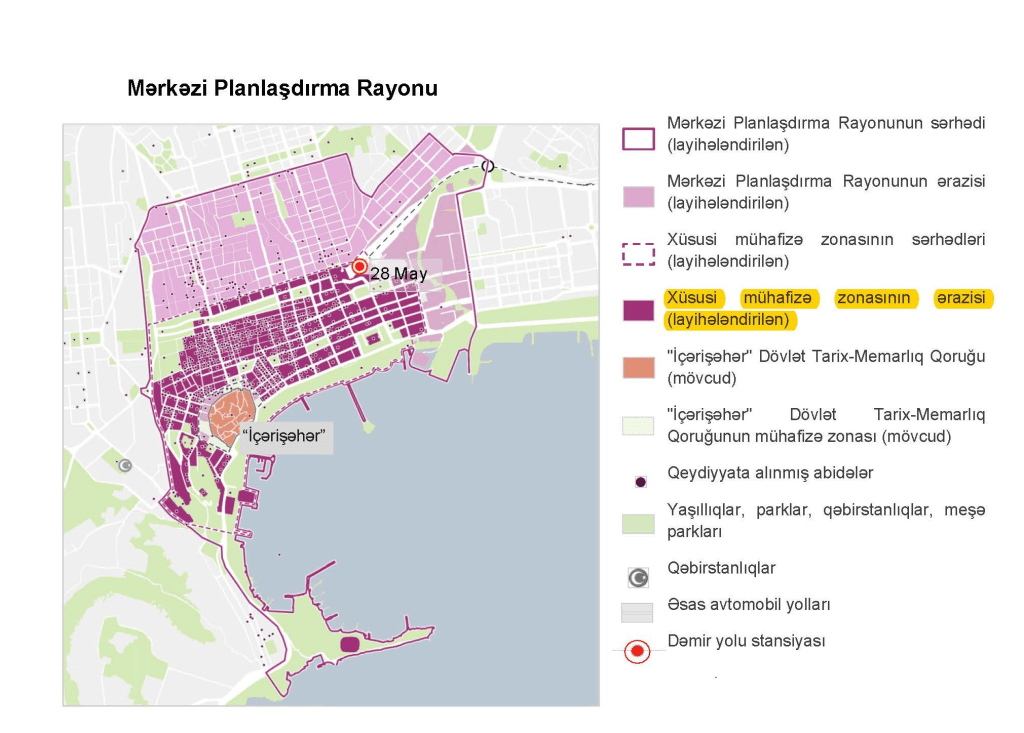Click the main roads legend symbol
Screen dimensions: 1024x733
pos(637,612)
